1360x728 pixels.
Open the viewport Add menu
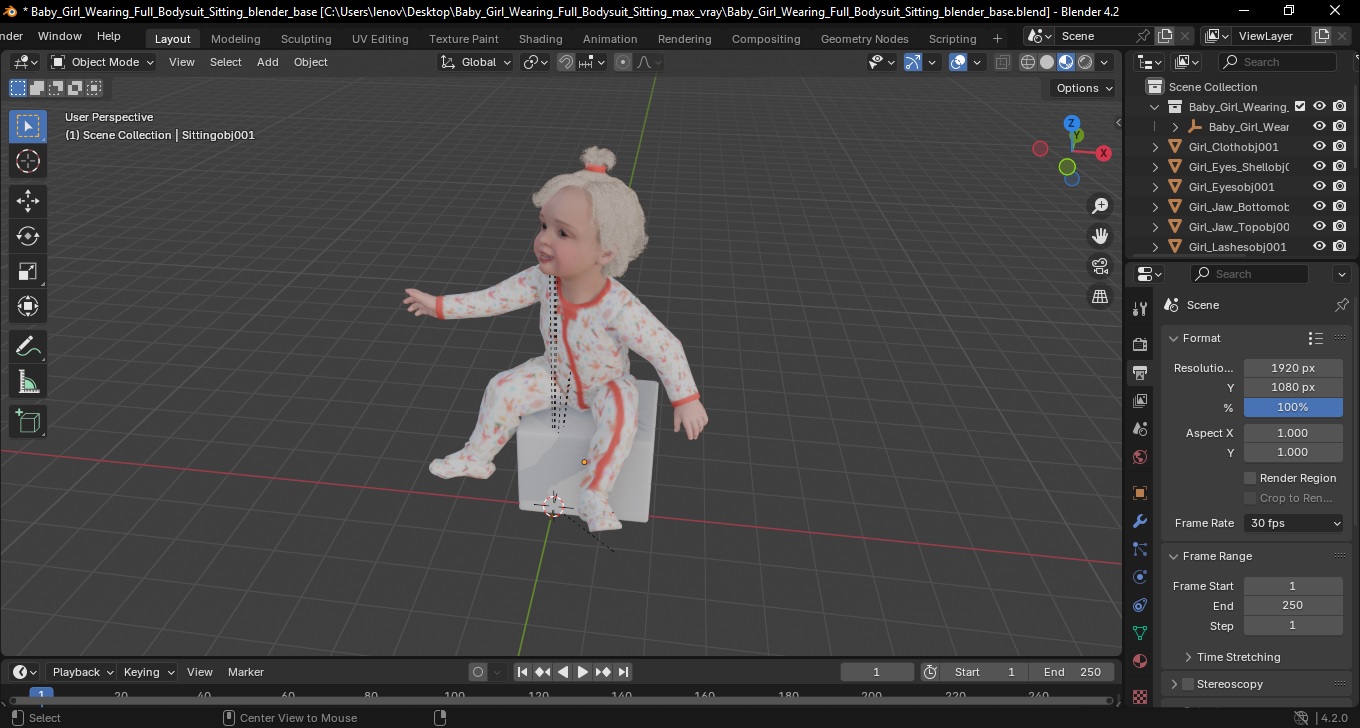[x=268, y=62]
